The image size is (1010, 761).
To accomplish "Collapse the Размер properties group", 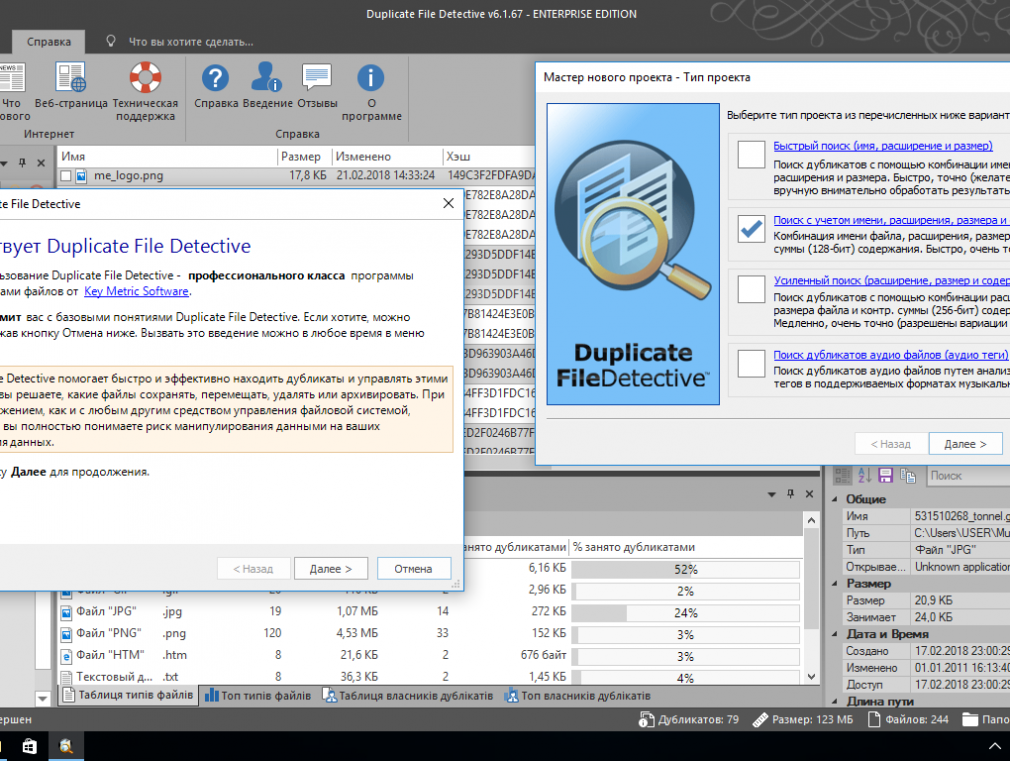I will point(835,584).
